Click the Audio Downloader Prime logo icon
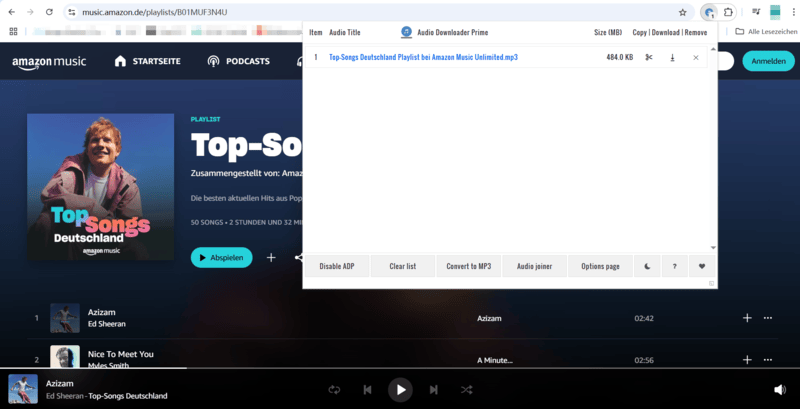 point(406,32)
